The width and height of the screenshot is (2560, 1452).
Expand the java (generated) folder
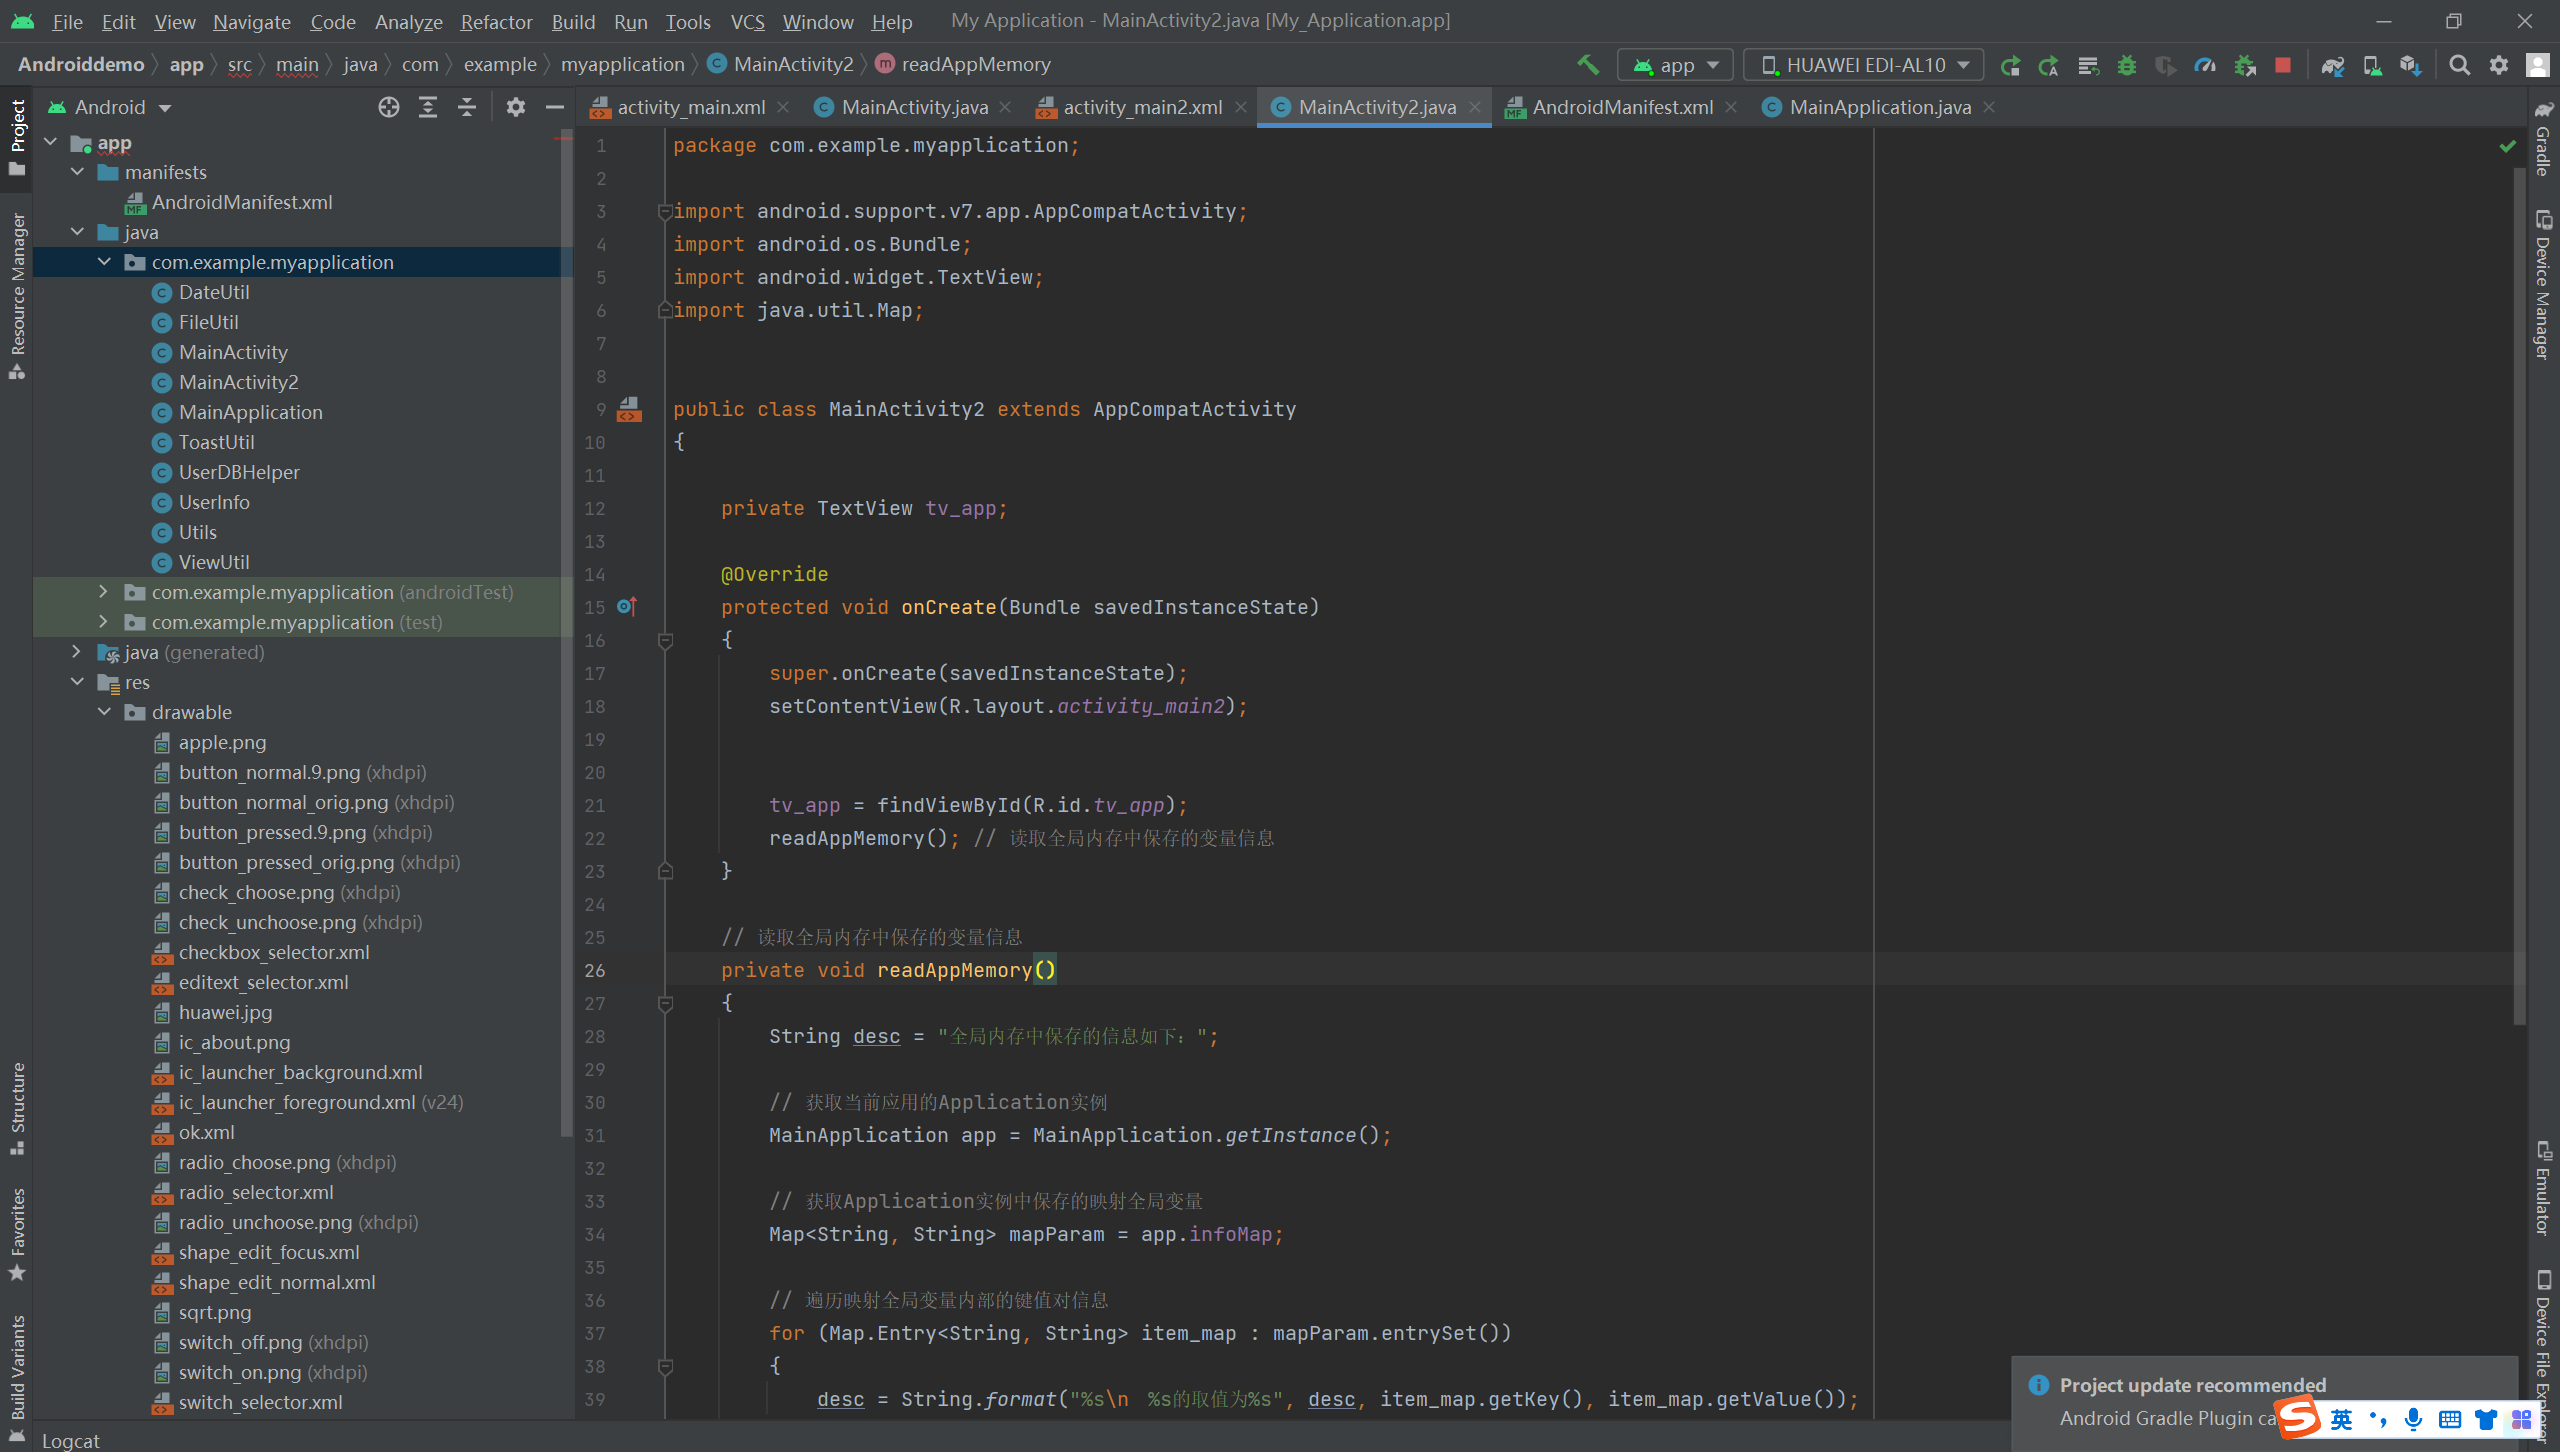77,652
